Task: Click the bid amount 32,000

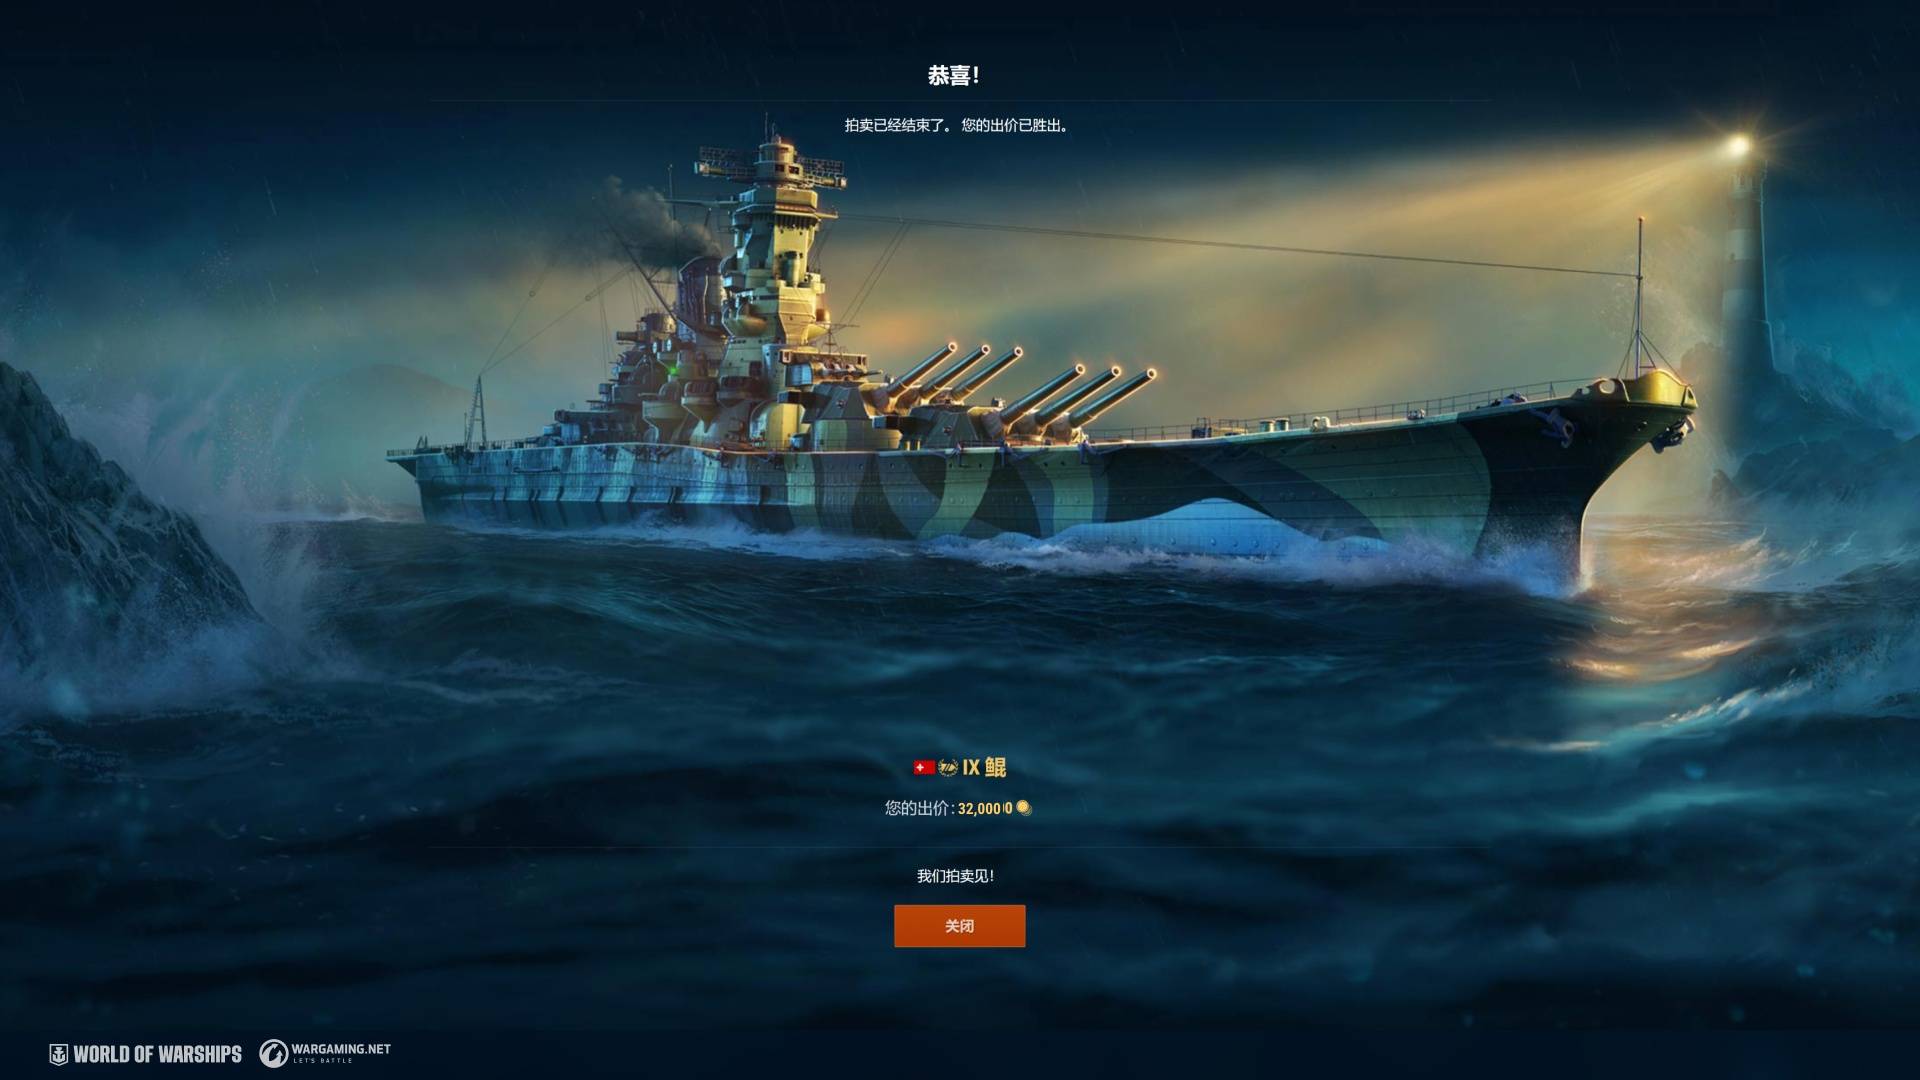Action: (x=985, y=808)
